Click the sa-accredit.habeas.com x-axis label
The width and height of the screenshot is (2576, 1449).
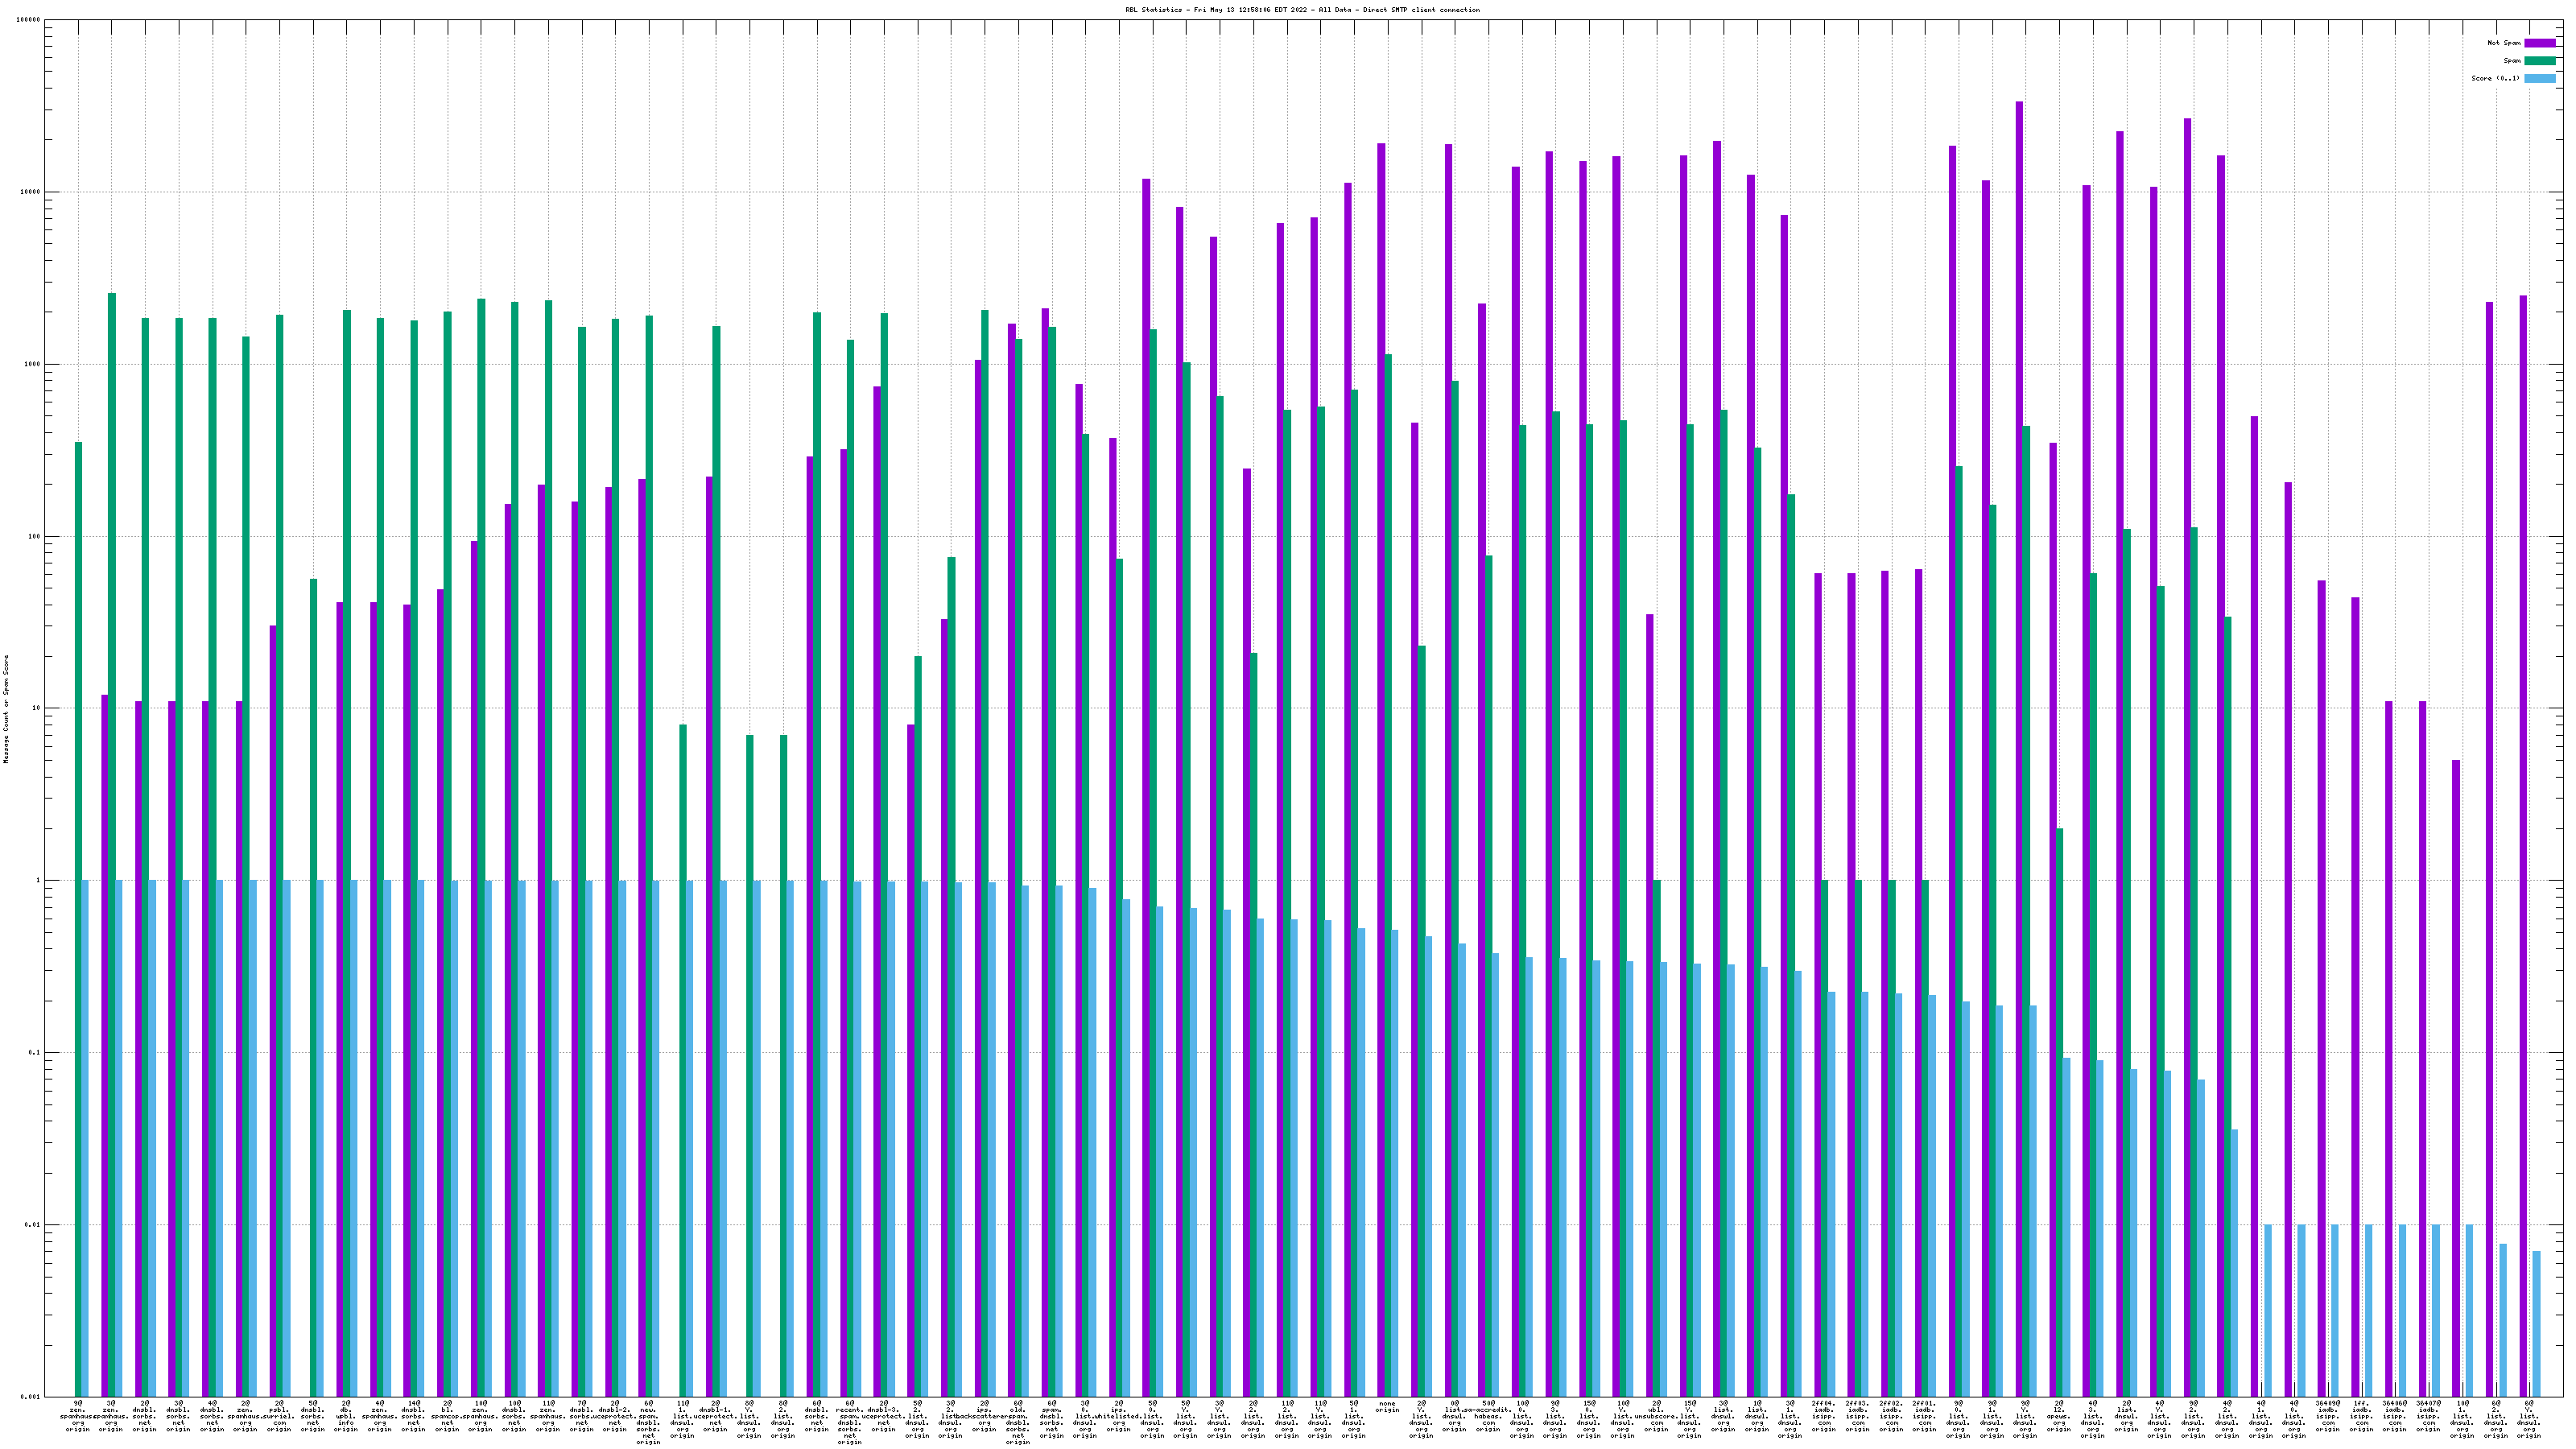1488,1416
